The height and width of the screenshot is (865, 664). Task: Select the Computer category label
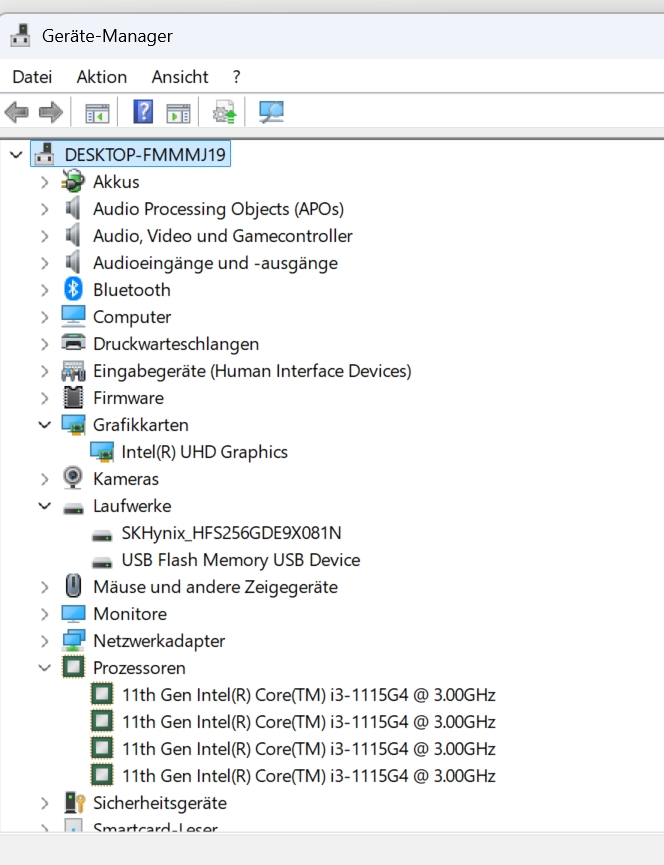[132, 317]
